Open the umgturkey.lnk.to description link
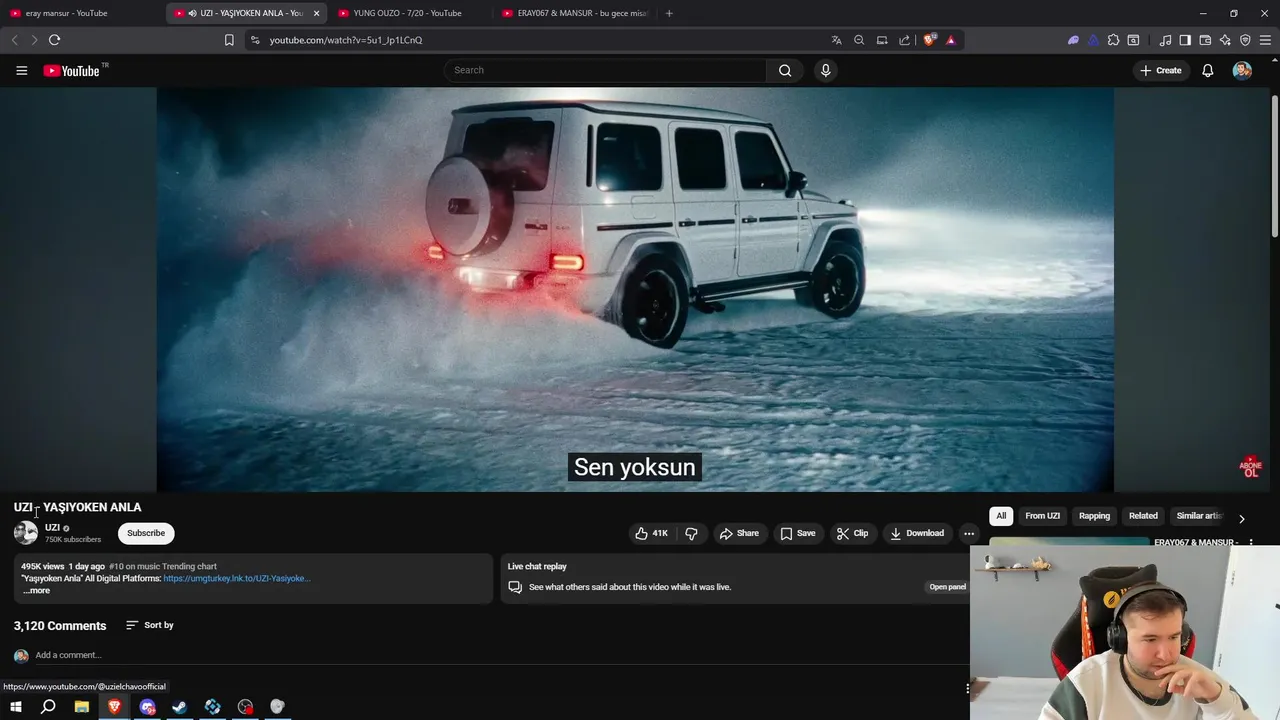 237,579
